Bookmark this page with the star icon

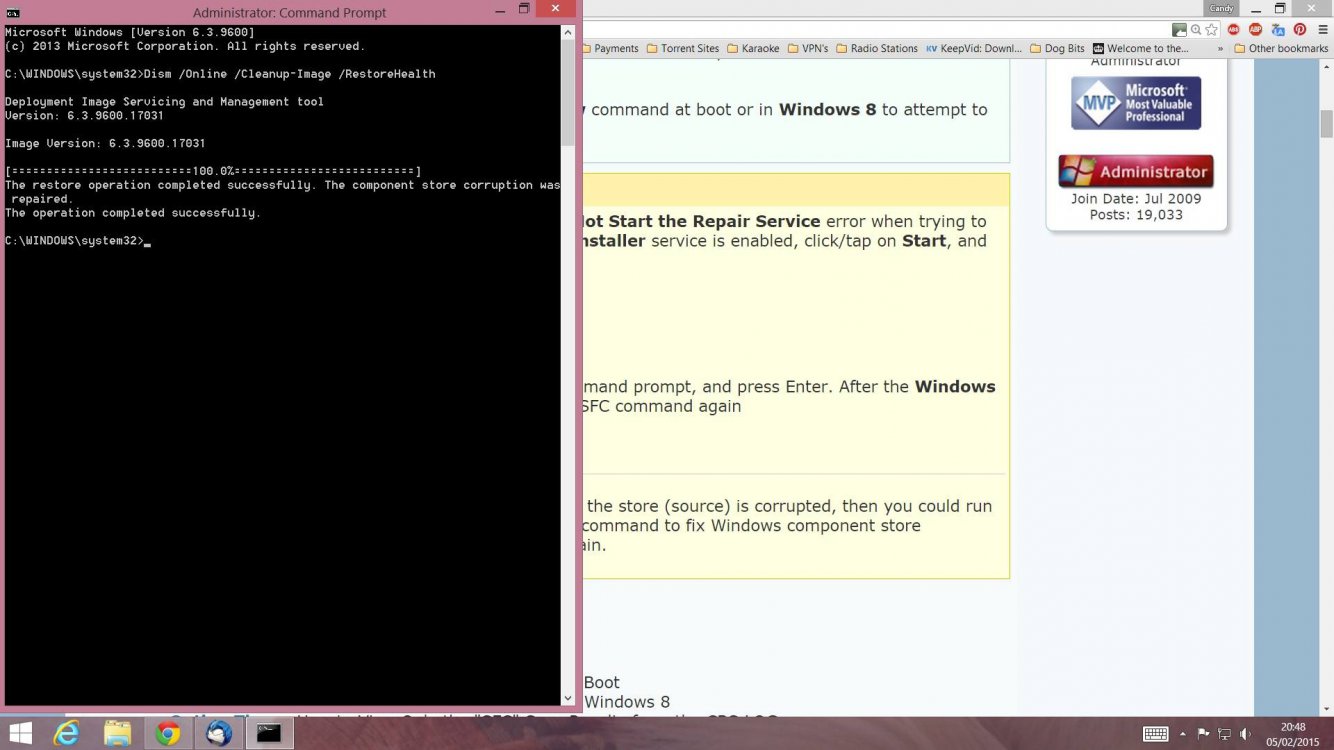click(x=1211, y=30)
